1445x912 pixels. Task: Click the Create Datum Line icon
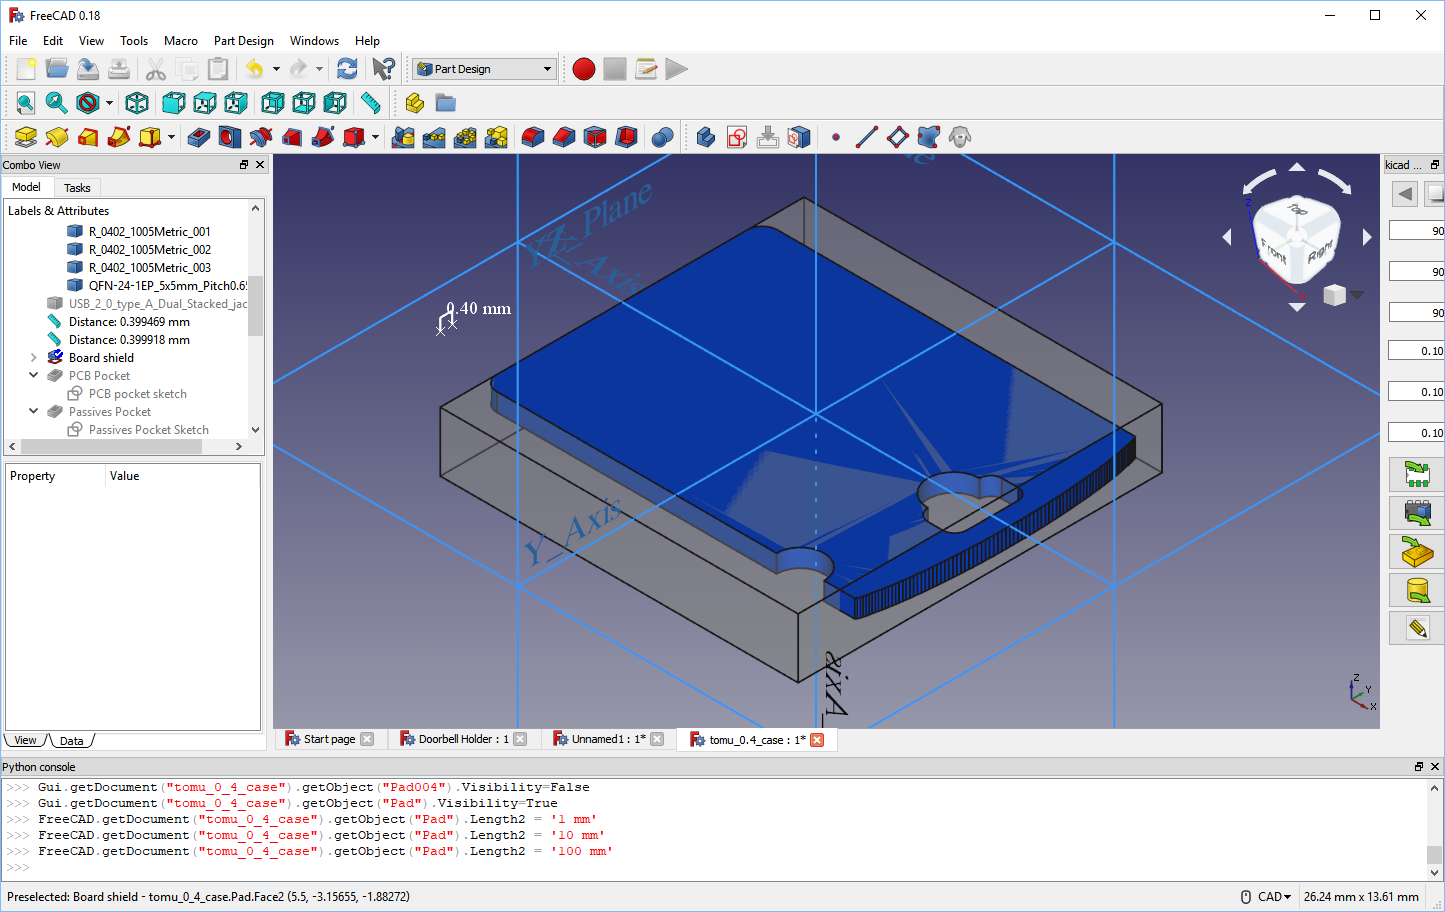tap(867, 137)
